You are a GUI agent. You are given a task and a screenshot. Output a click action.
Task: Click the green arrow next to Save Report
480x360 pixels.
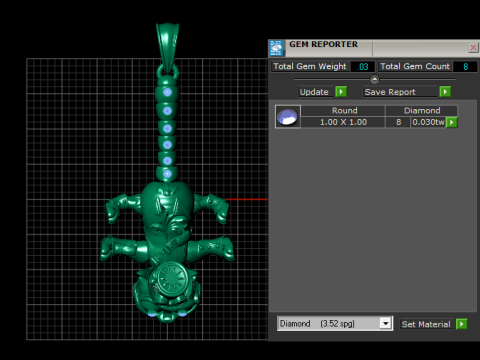pos(445,92)
